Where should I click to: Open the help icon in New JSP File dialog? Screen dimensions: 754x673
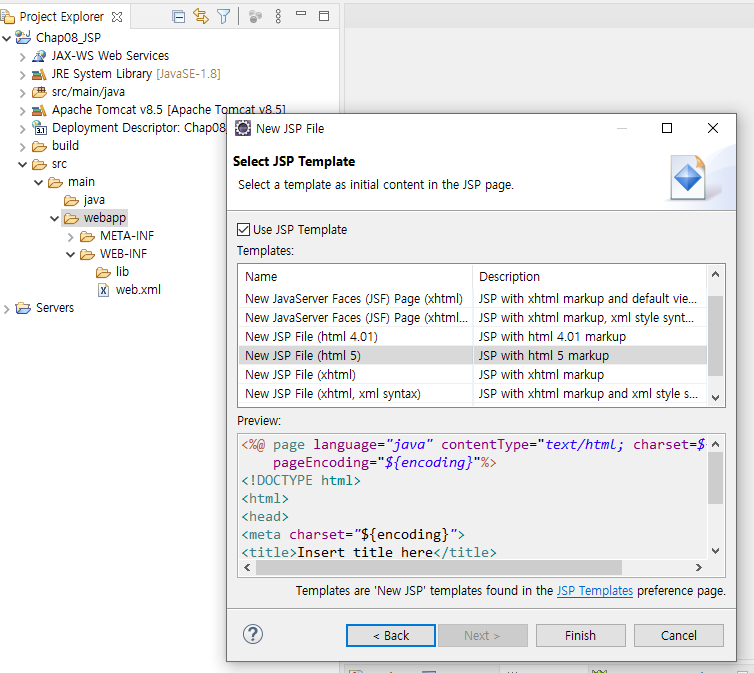[x=252, y=634]
